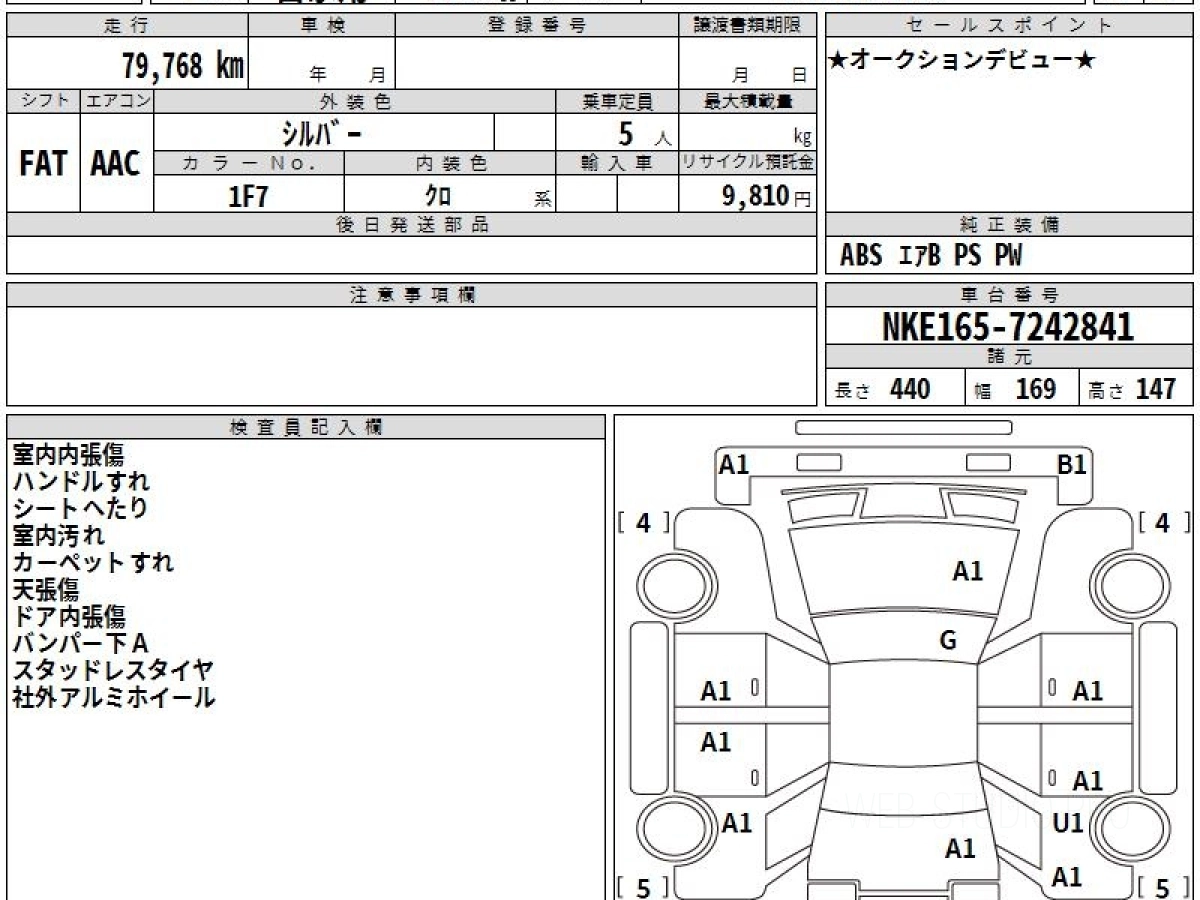Click the seating capacity value 5 人
Screen dimensions: 1200x900
[644, 134]
